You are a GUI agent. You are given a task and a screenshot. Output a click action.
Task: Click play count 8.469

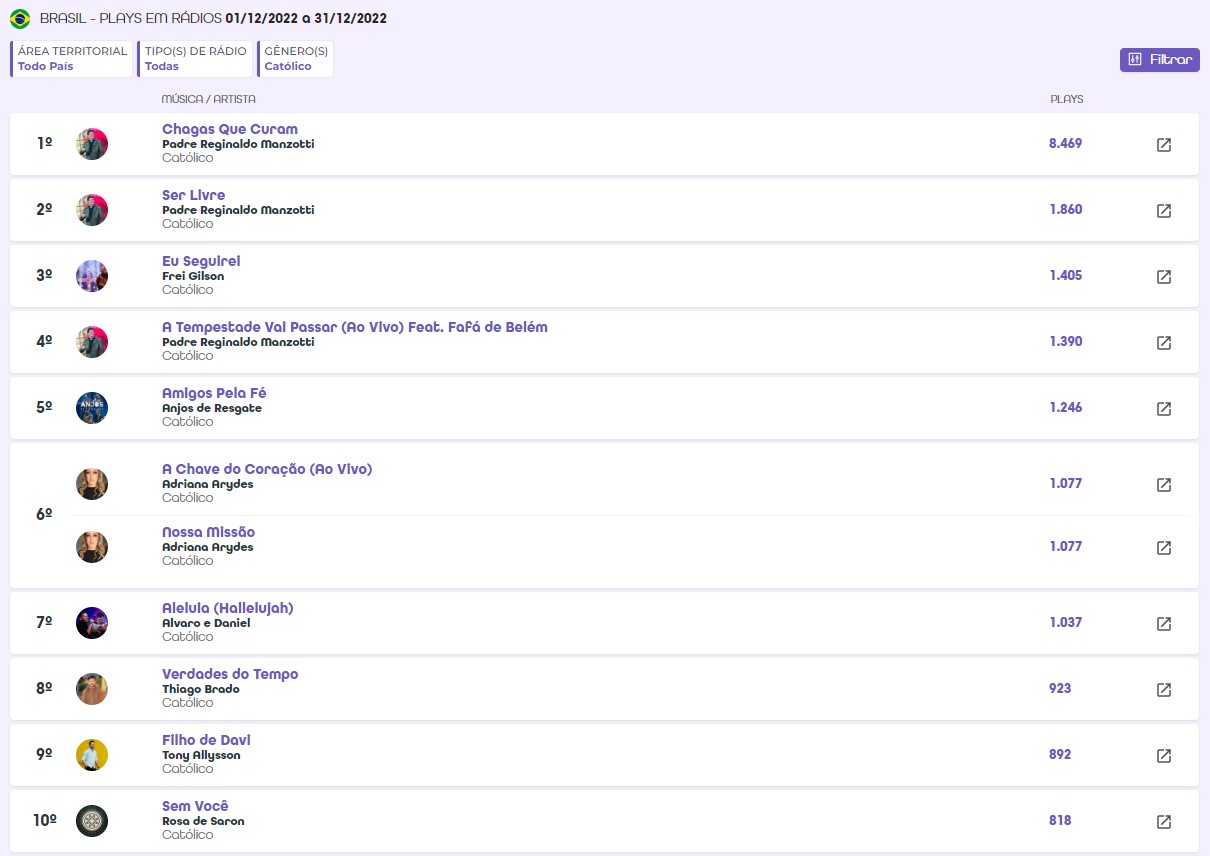click(x=1065, y=143)
